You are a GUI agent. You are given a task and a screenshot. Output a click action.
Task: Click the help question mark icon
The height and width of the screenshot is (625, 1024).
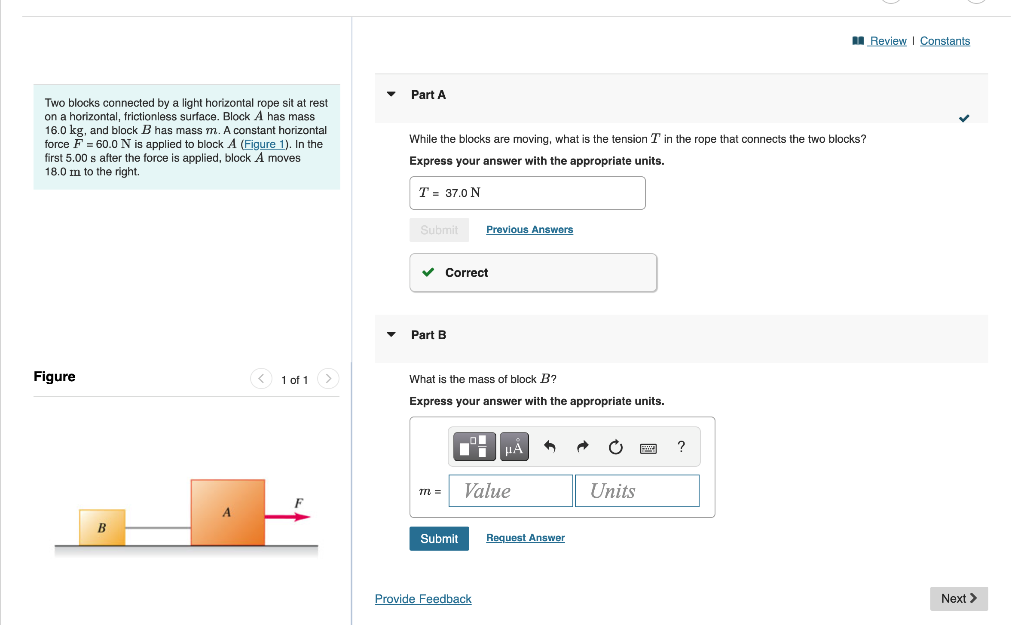tap(681, 447)
